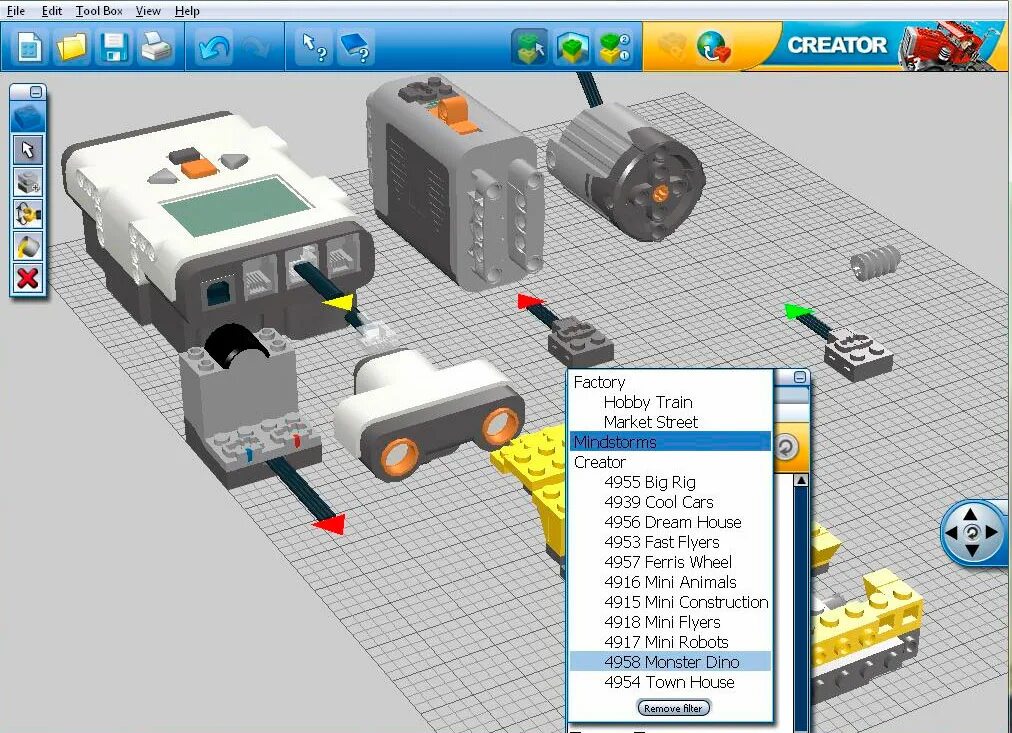This screenshot has height=733, width=1012.
Task: Click the blue brick icon on tool palette
Action: pos(28,119)
